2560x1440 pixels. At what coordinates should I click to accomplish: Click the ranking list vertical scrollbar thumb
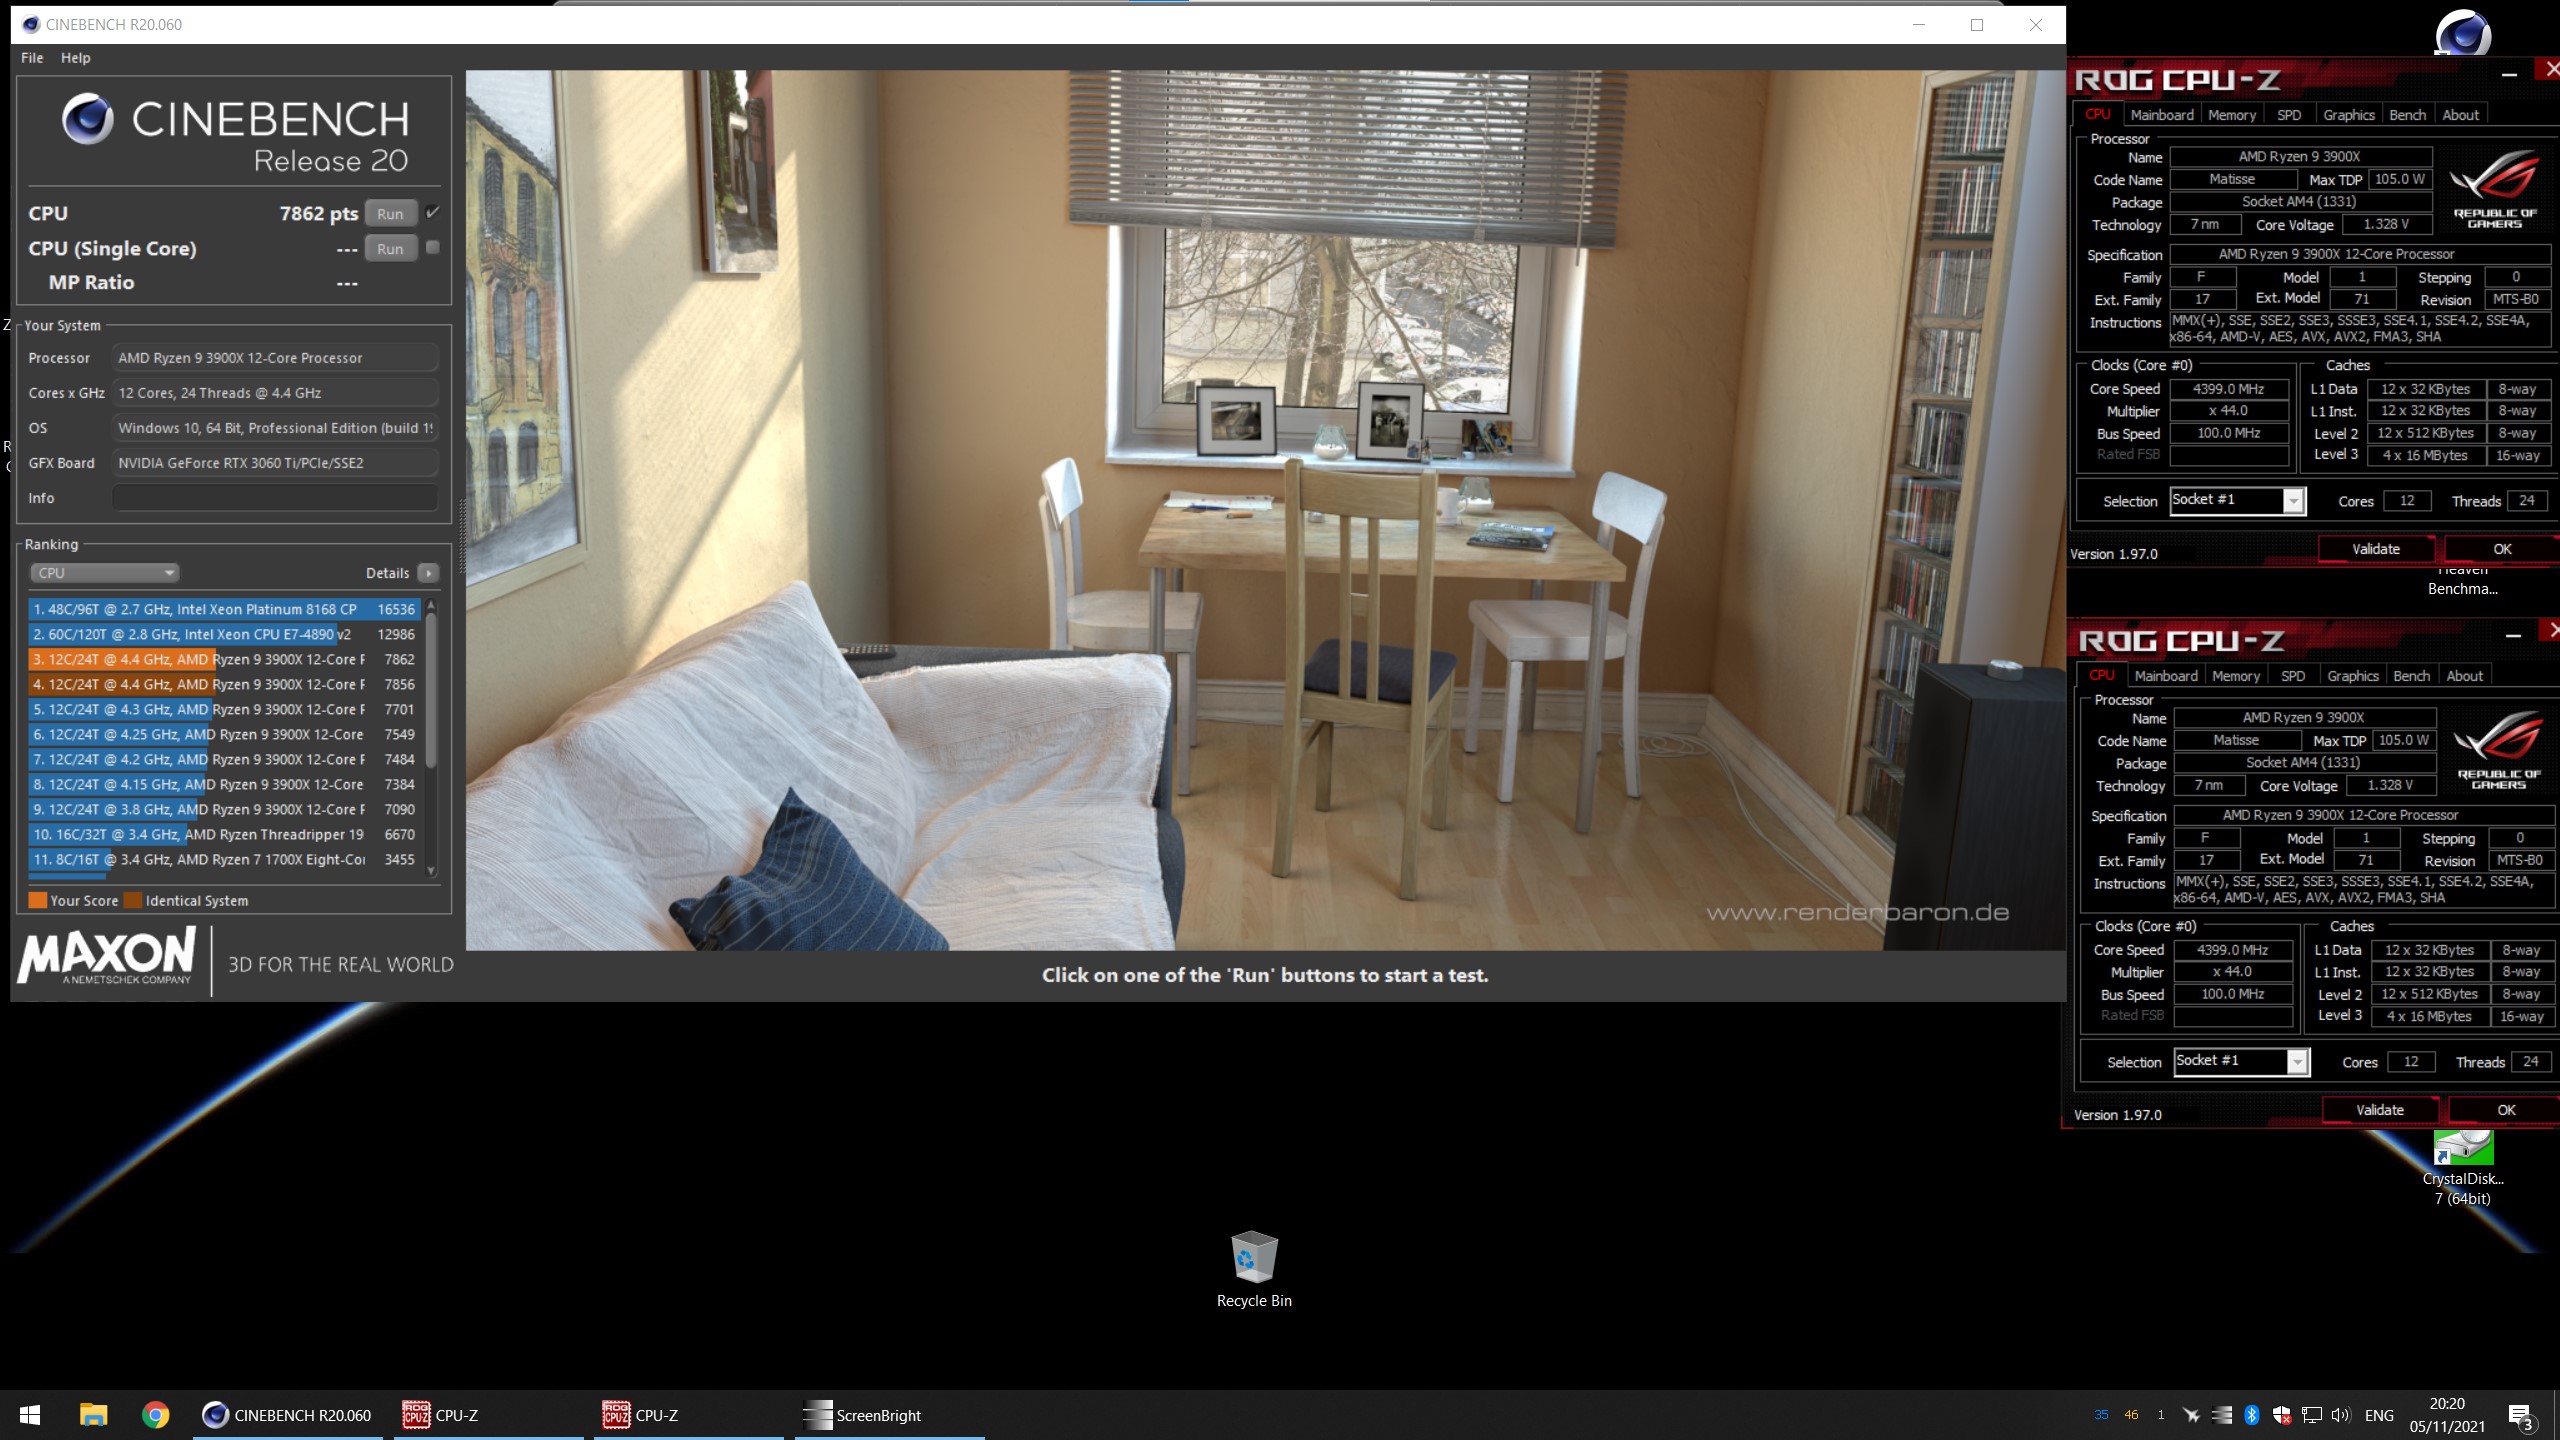tap(432, 690)
